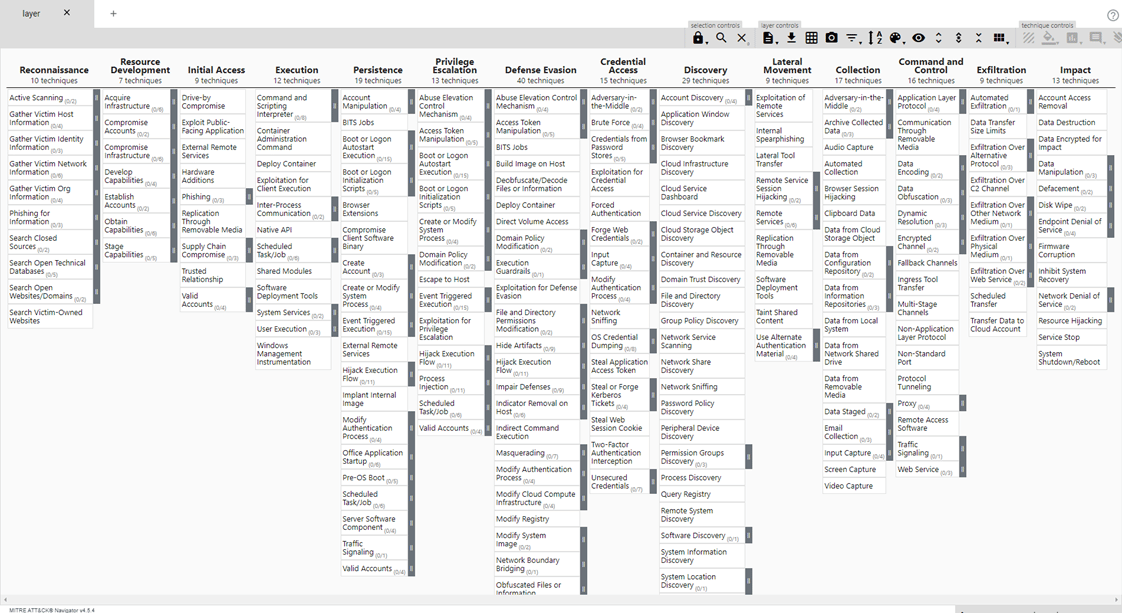Open the matrix layout dropdown

(1000, 38)
